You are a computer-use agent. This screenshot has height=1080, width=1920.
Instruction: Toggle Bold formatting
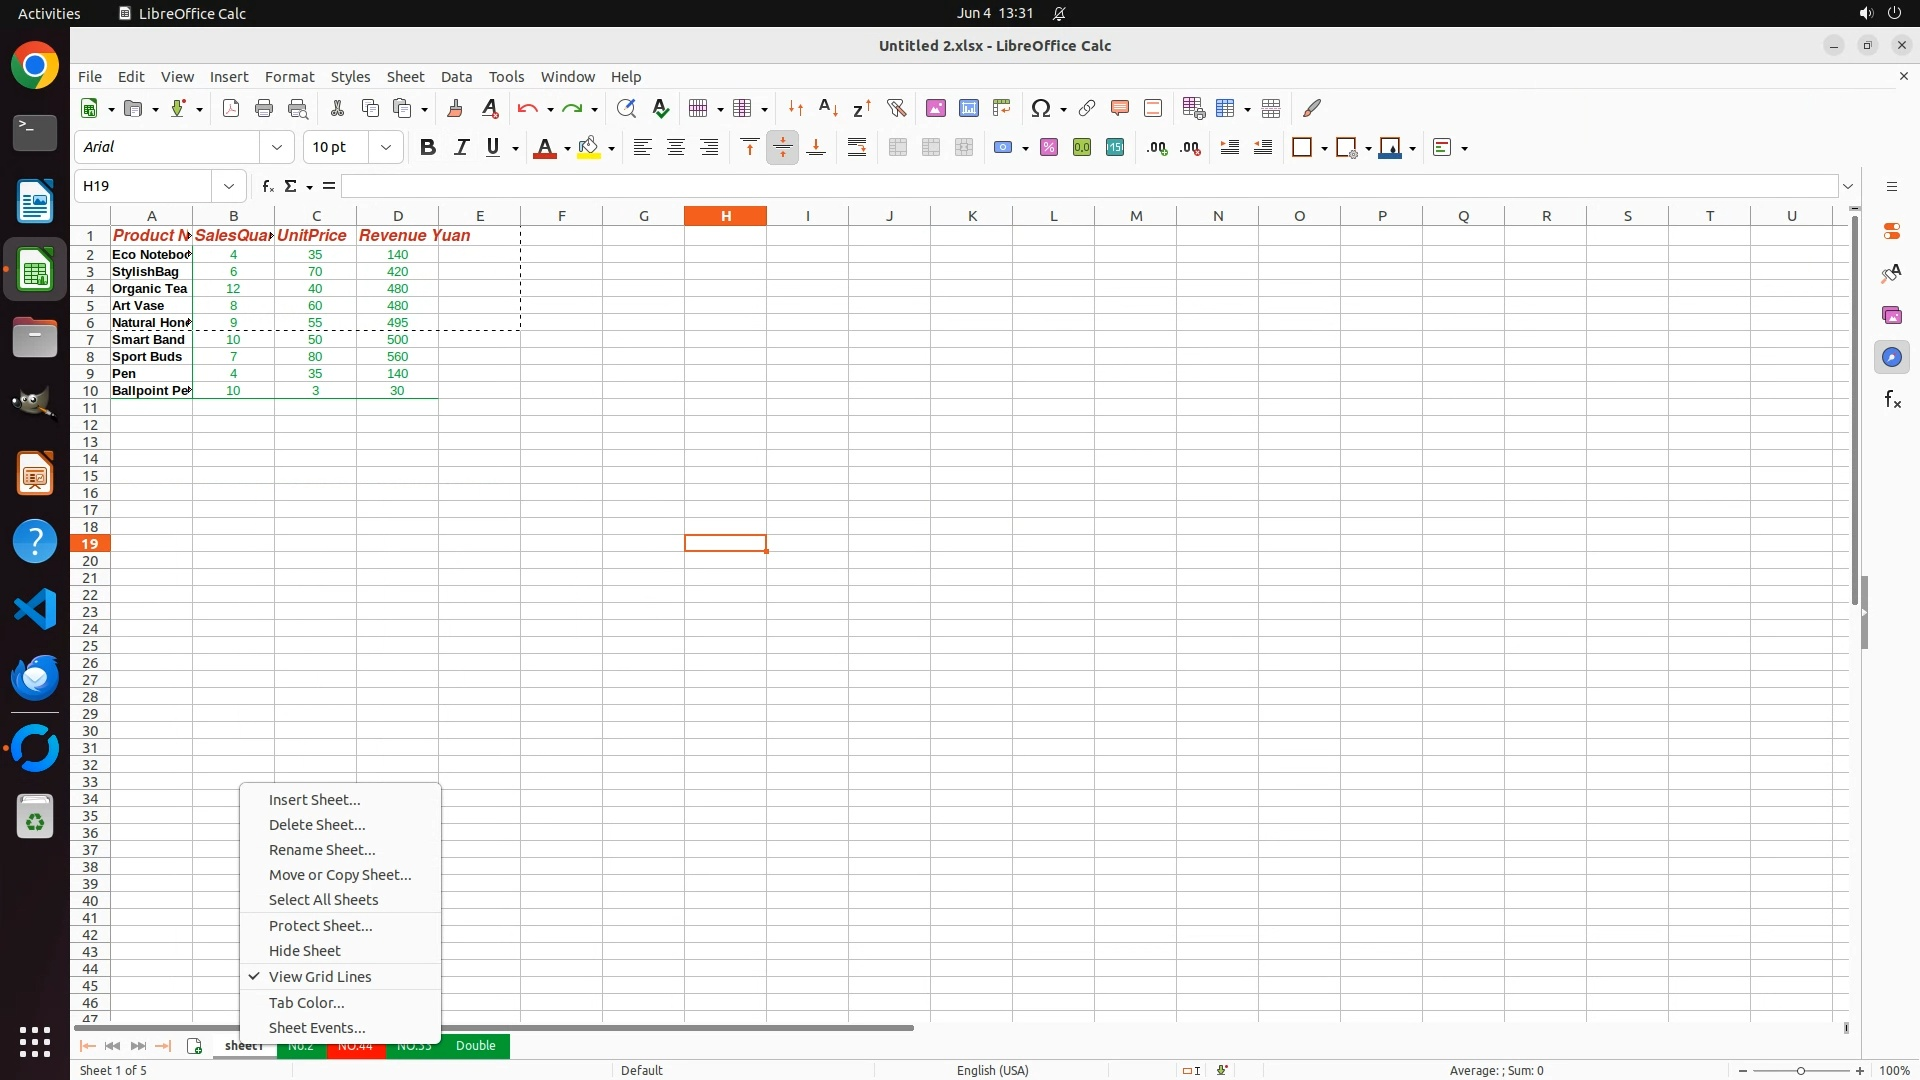pyautogui.click(x=428, y=148)
